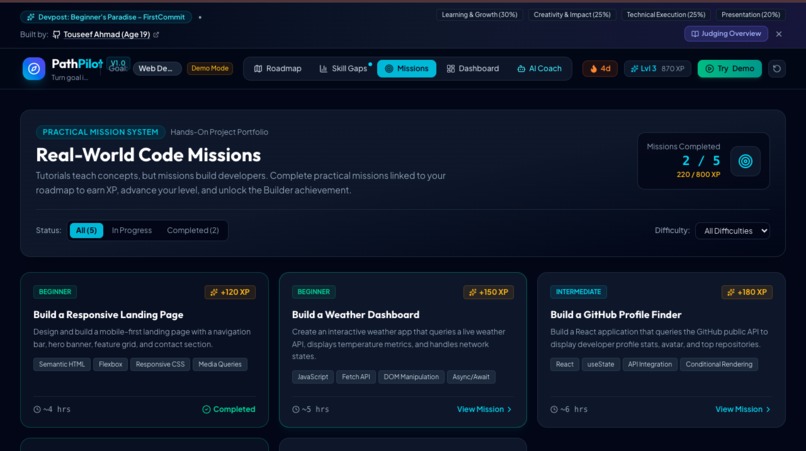Viewport: 806px width, 451px height.
Task: Click the DOM Manipulation tag
Action: click(411, 377)
